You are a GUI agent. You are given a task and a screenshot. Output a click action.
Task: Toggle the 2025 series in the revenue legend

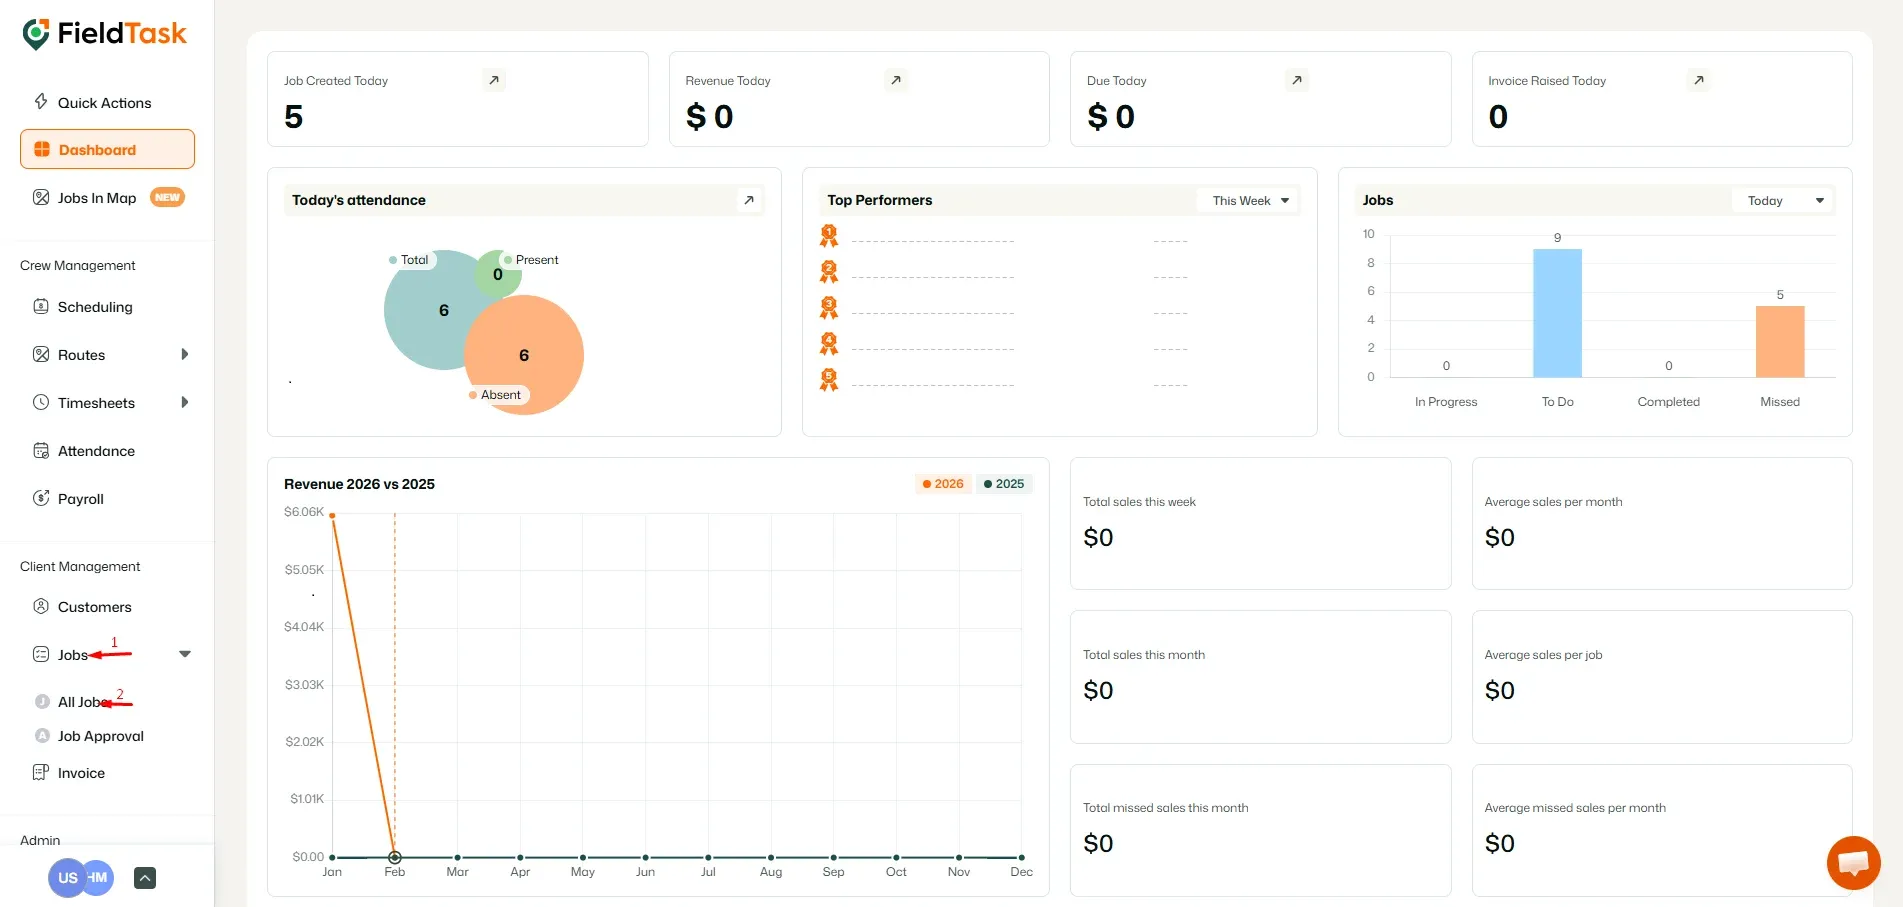click(1004, 483)
